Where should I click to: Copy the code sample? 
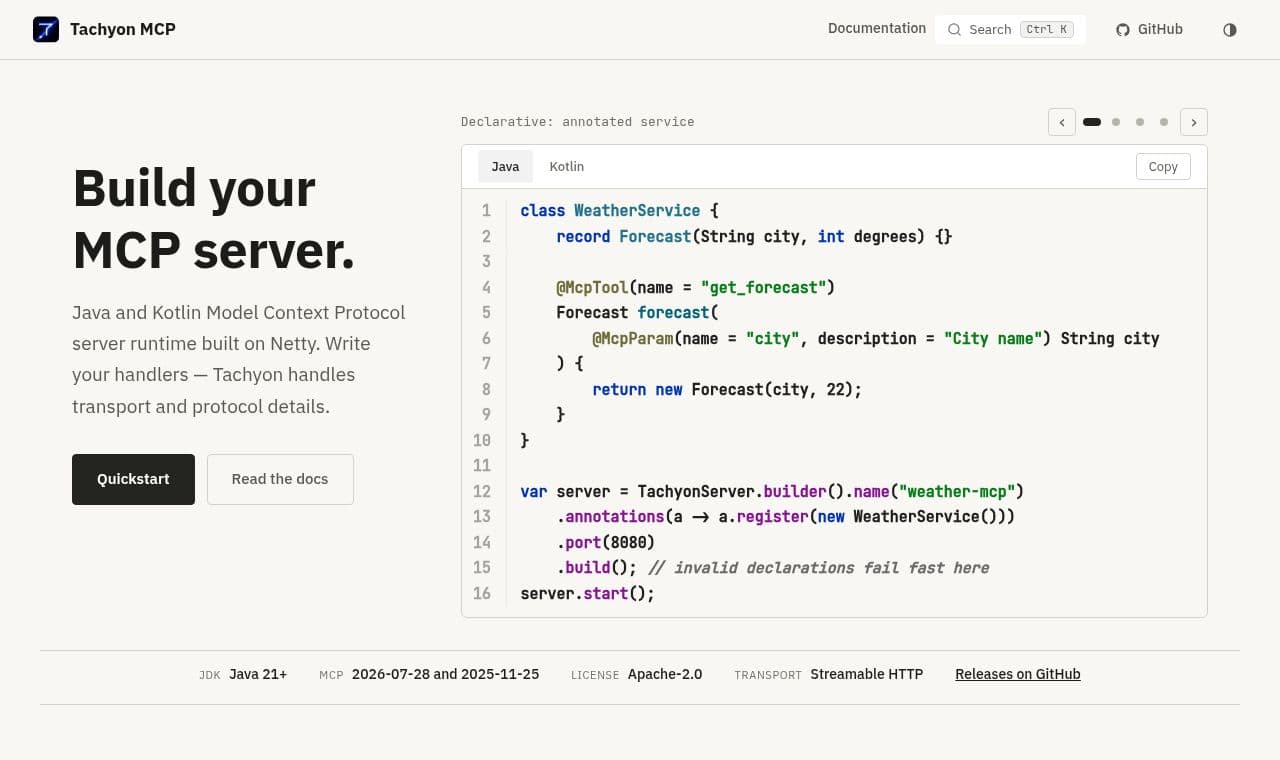1163,166
